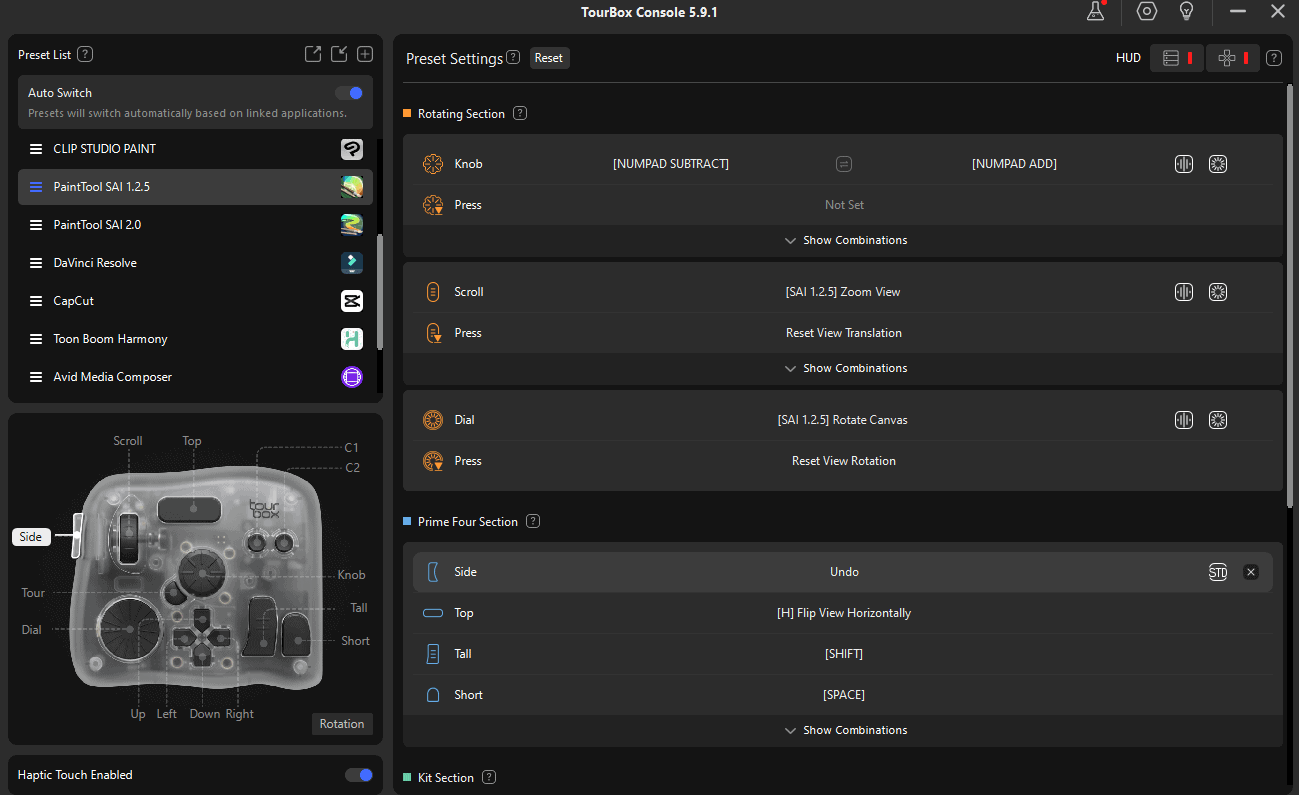Open the Preset List help question mark
This screenshot has width=1299, height=795.
(85, 54)
